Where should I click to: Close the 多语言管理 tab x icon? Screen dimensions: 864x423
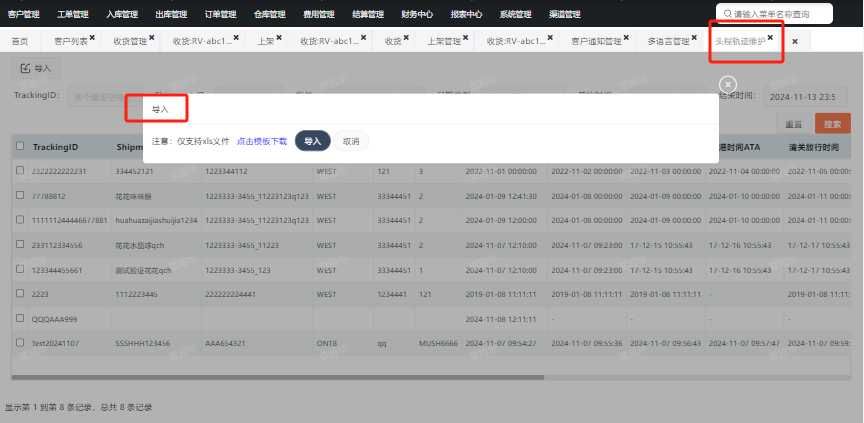[694, 37]
